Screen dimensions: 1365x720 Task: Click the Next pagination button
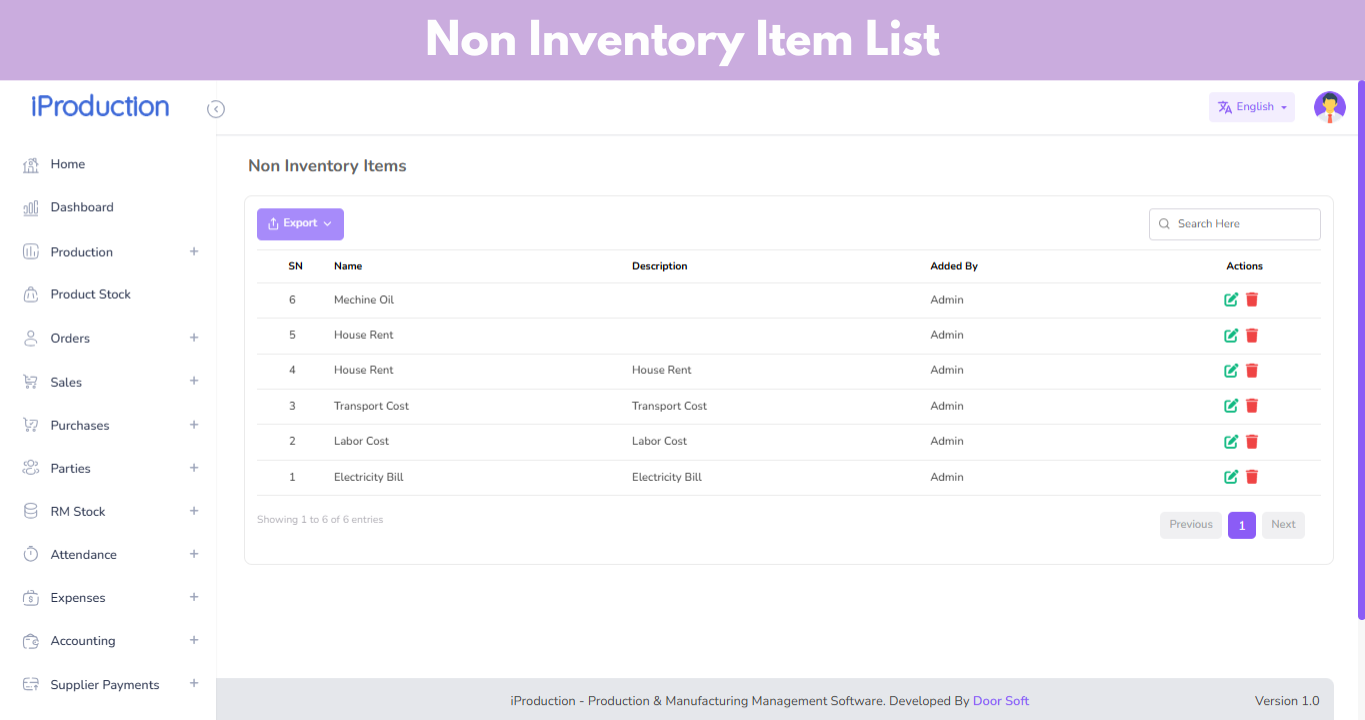[x=1283, y=525]
